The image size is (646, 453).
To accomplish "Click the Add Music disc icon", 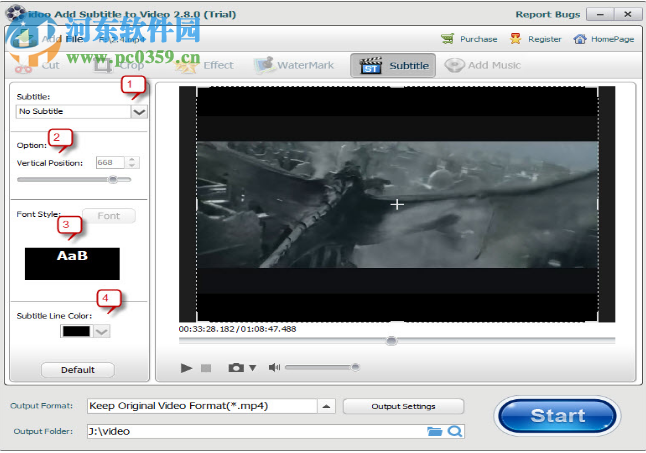I will tap(454, 65).
